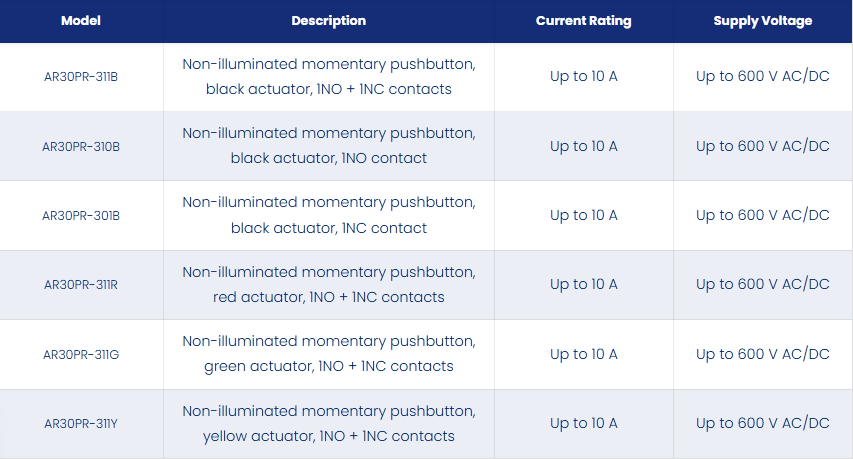Click the Model column header

click(x=81, y=21)
